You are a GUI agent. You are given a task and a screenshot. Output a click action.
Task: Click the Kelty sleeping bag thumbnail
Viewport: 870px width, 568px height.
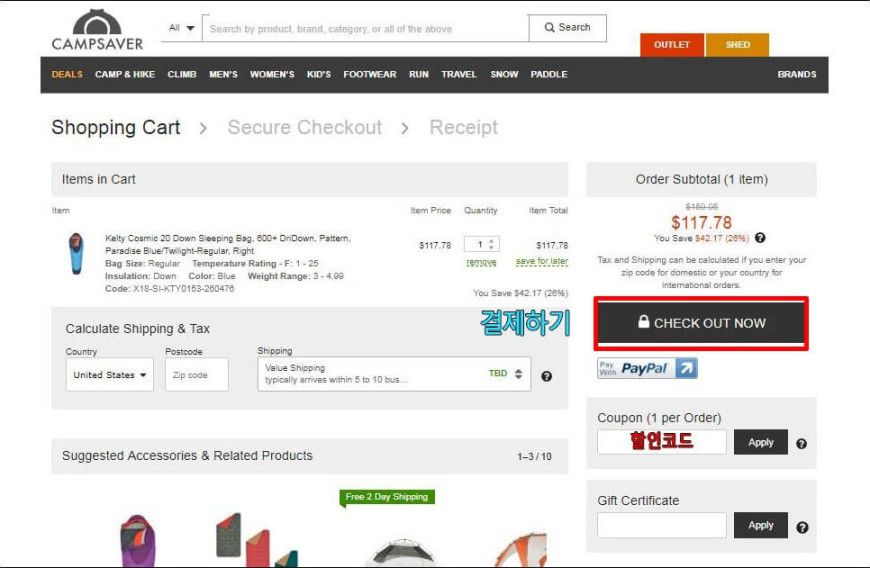[77, 253]
